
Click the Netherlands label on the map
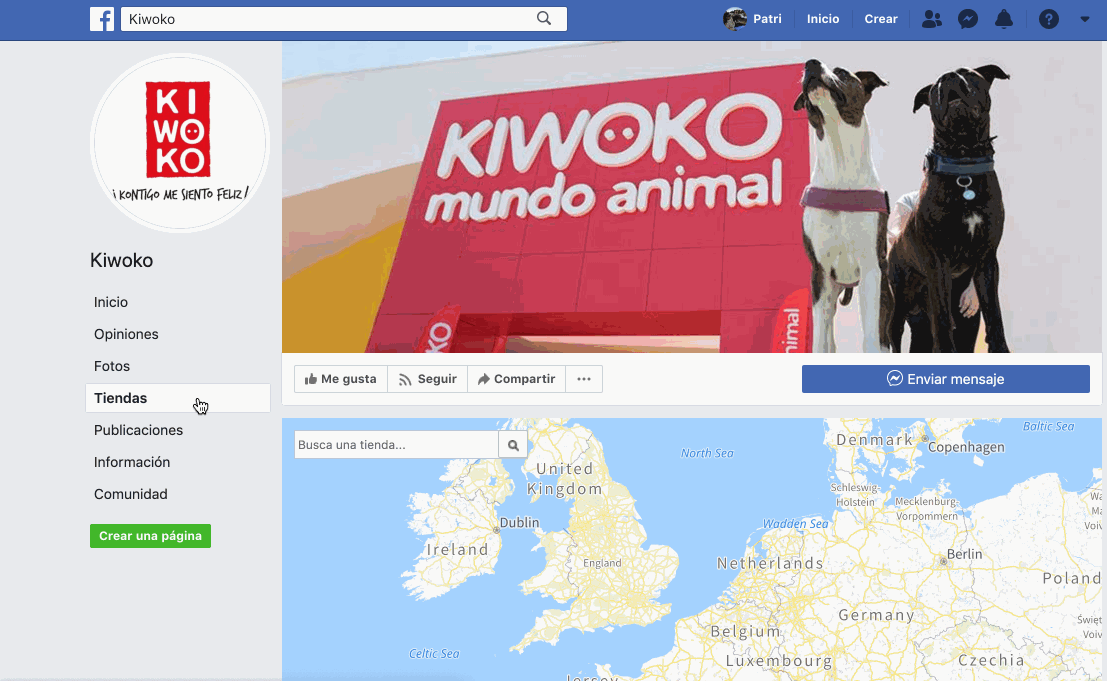tap(770, 563)
